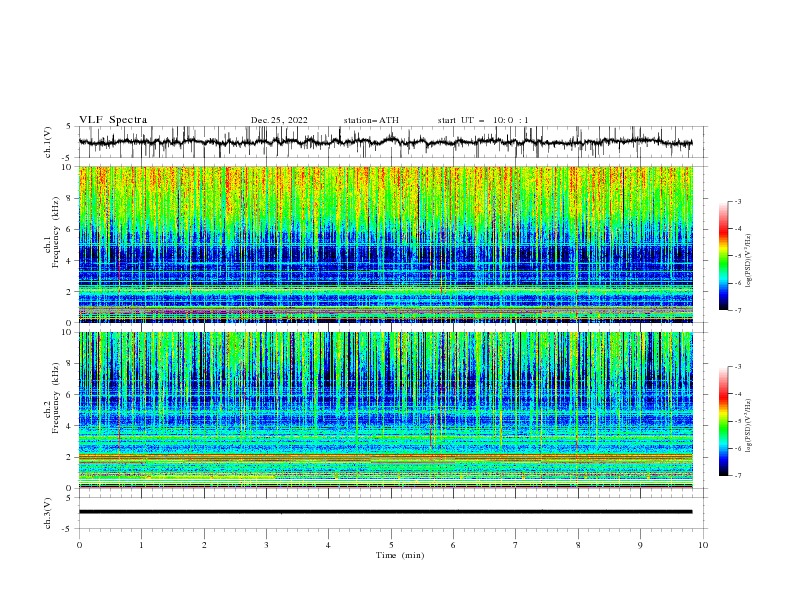Select lower color bar "log(PSD)(V²/Hz)" label

748,426
